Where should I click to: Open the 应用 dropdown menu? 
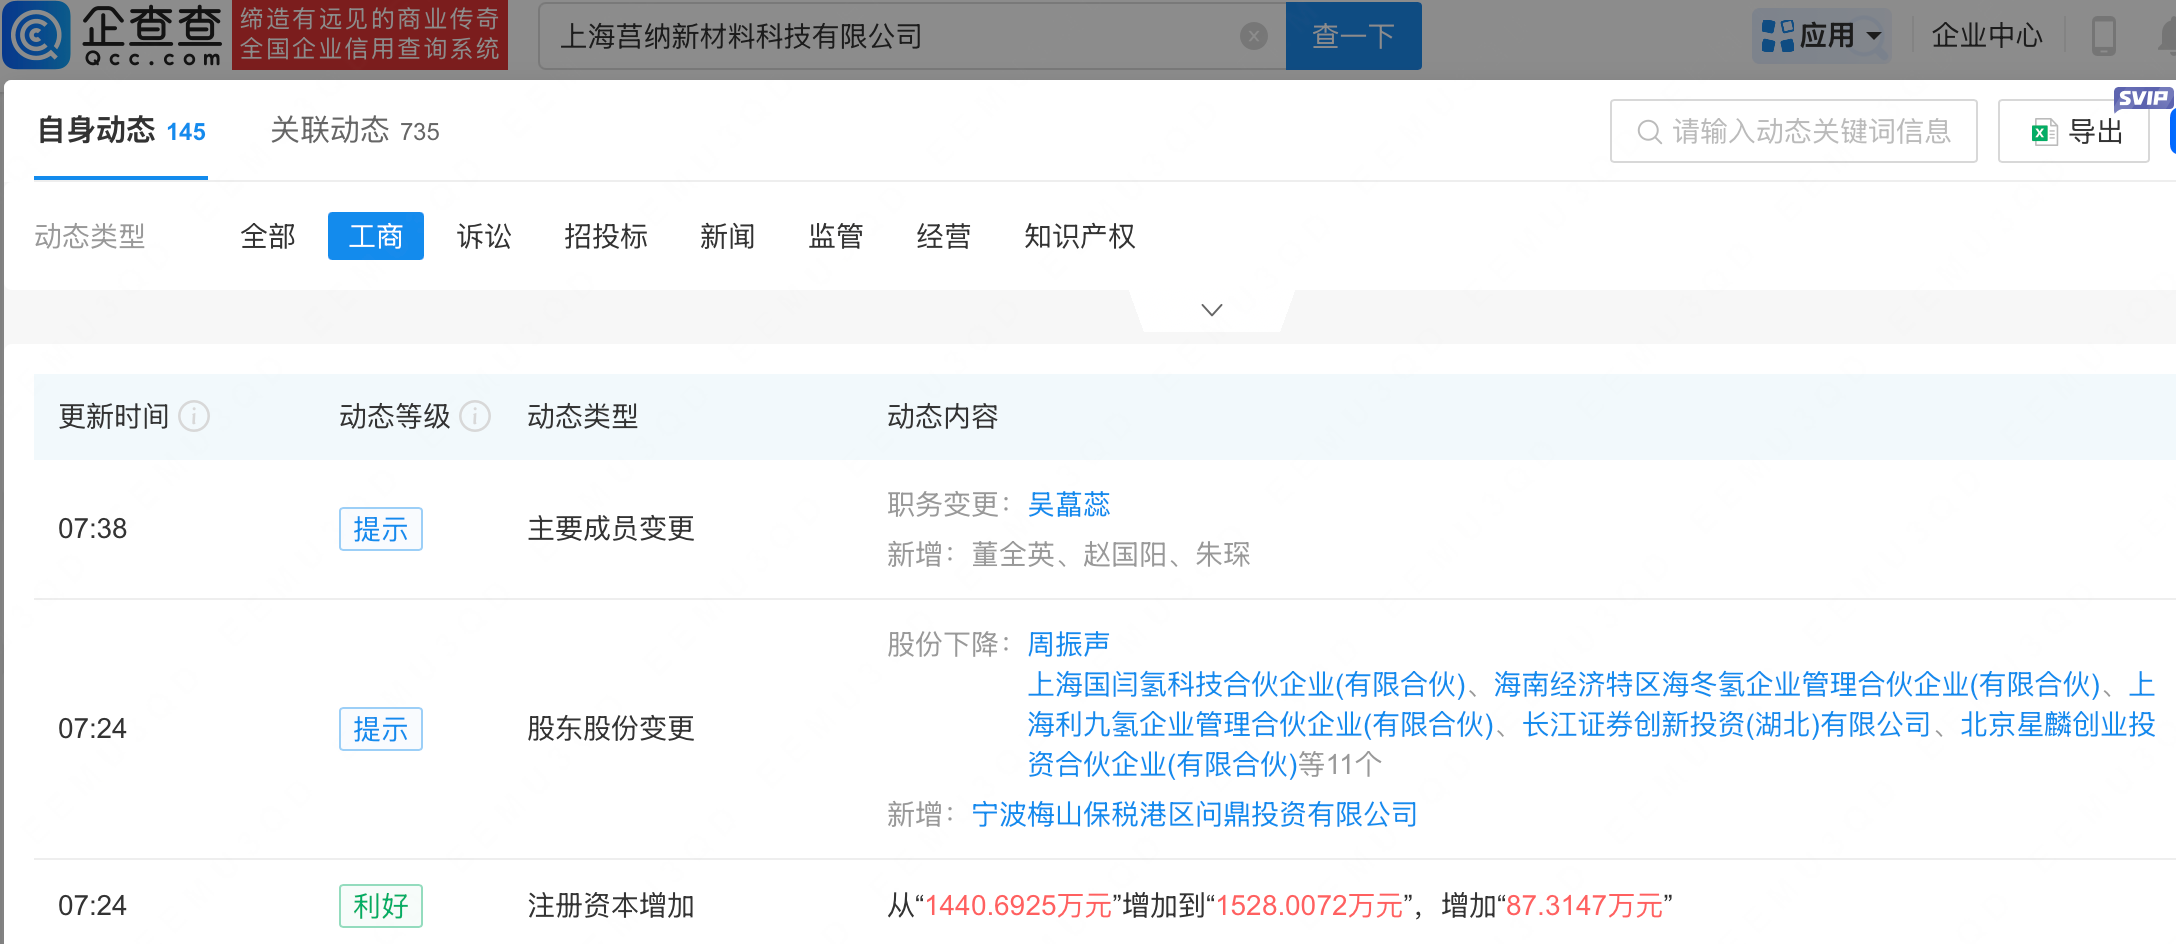tap(1821, 36)
